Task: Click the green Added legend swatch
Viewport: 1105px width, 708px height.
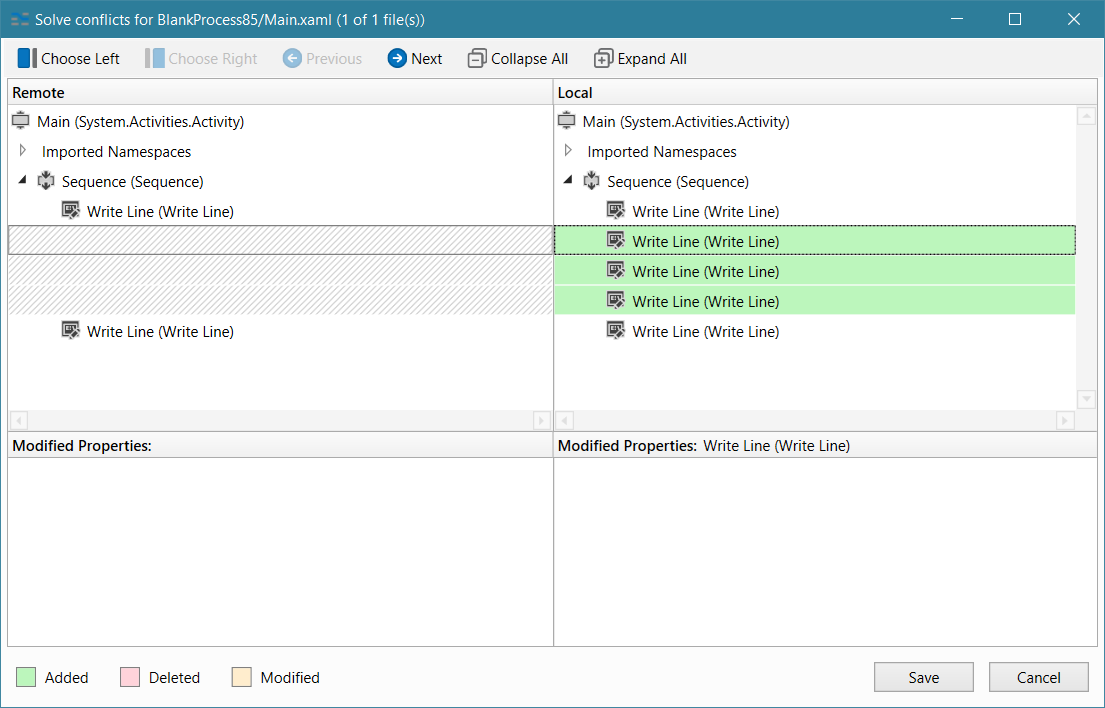Action: 26,677
